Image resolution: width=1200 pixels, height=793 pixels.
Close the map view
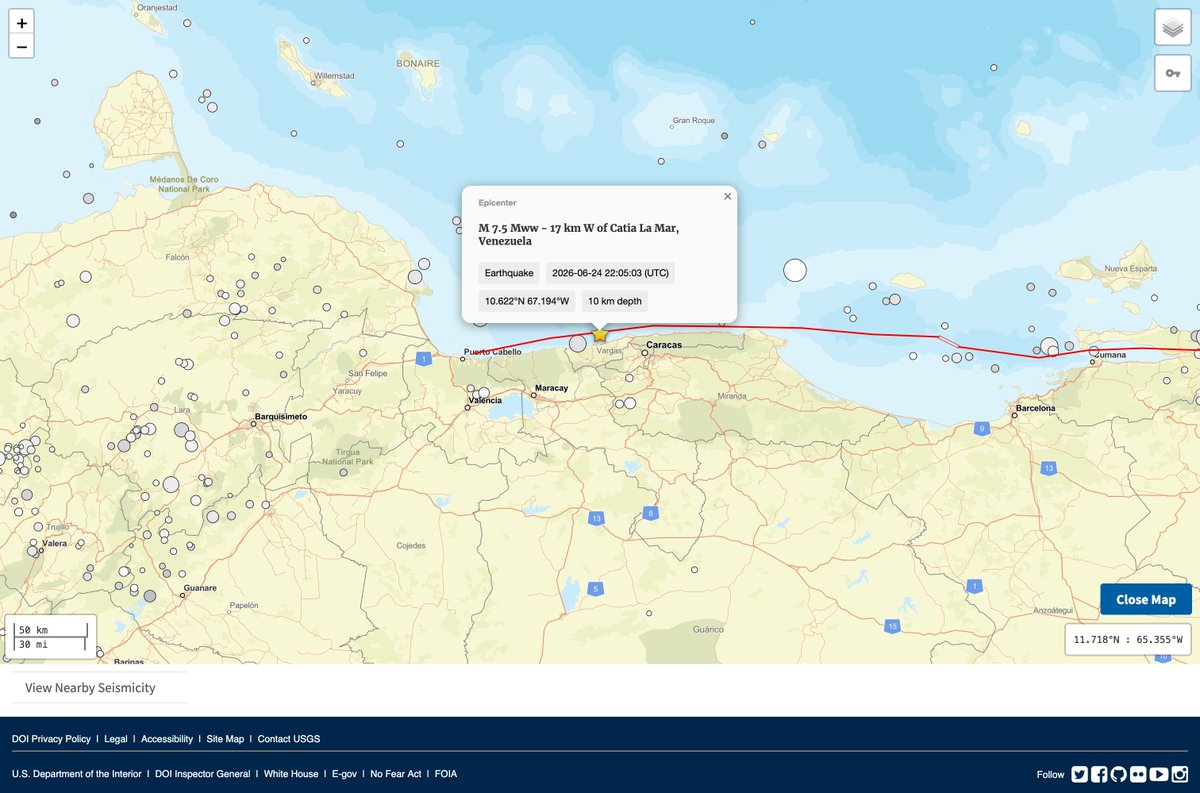click(x=1146, y=599)
